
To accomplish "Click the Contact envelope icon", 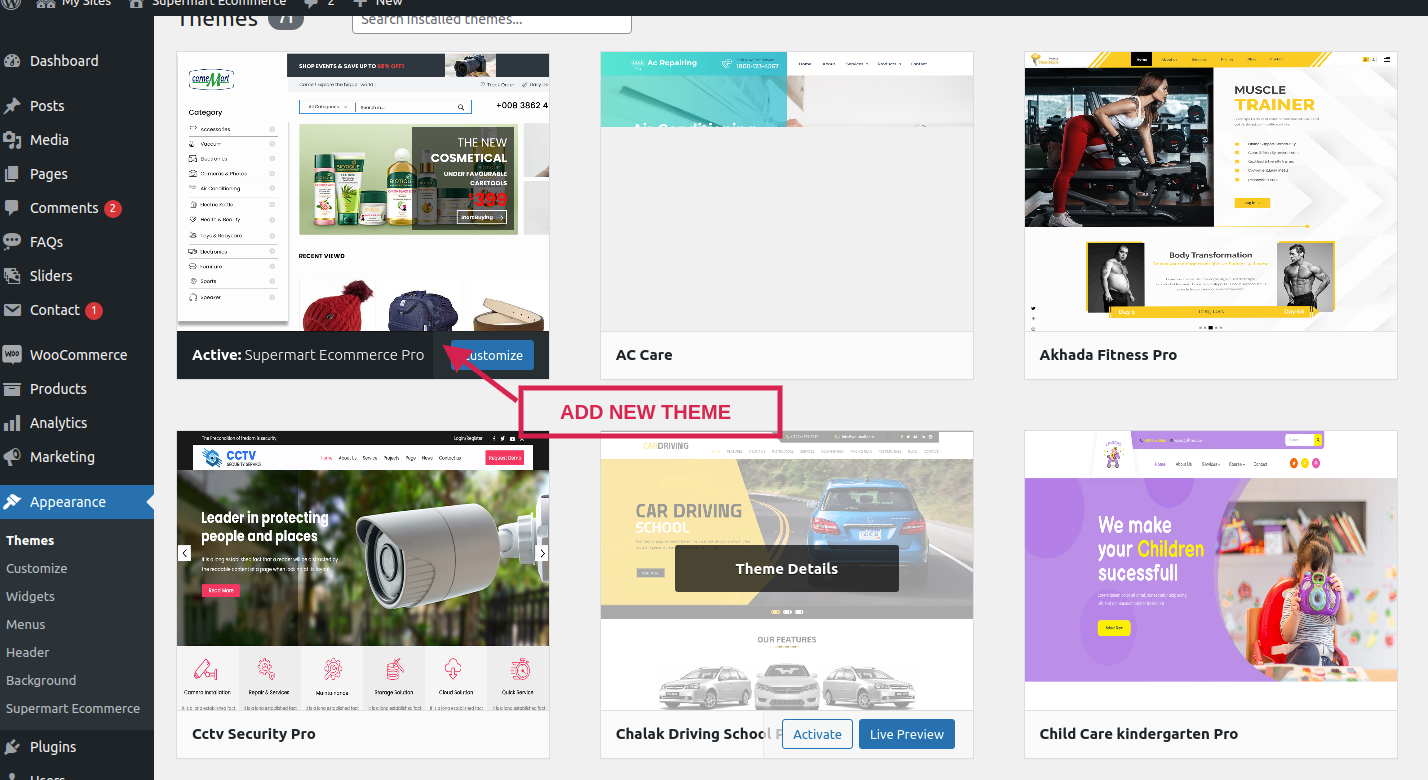I will coord(12,310).
